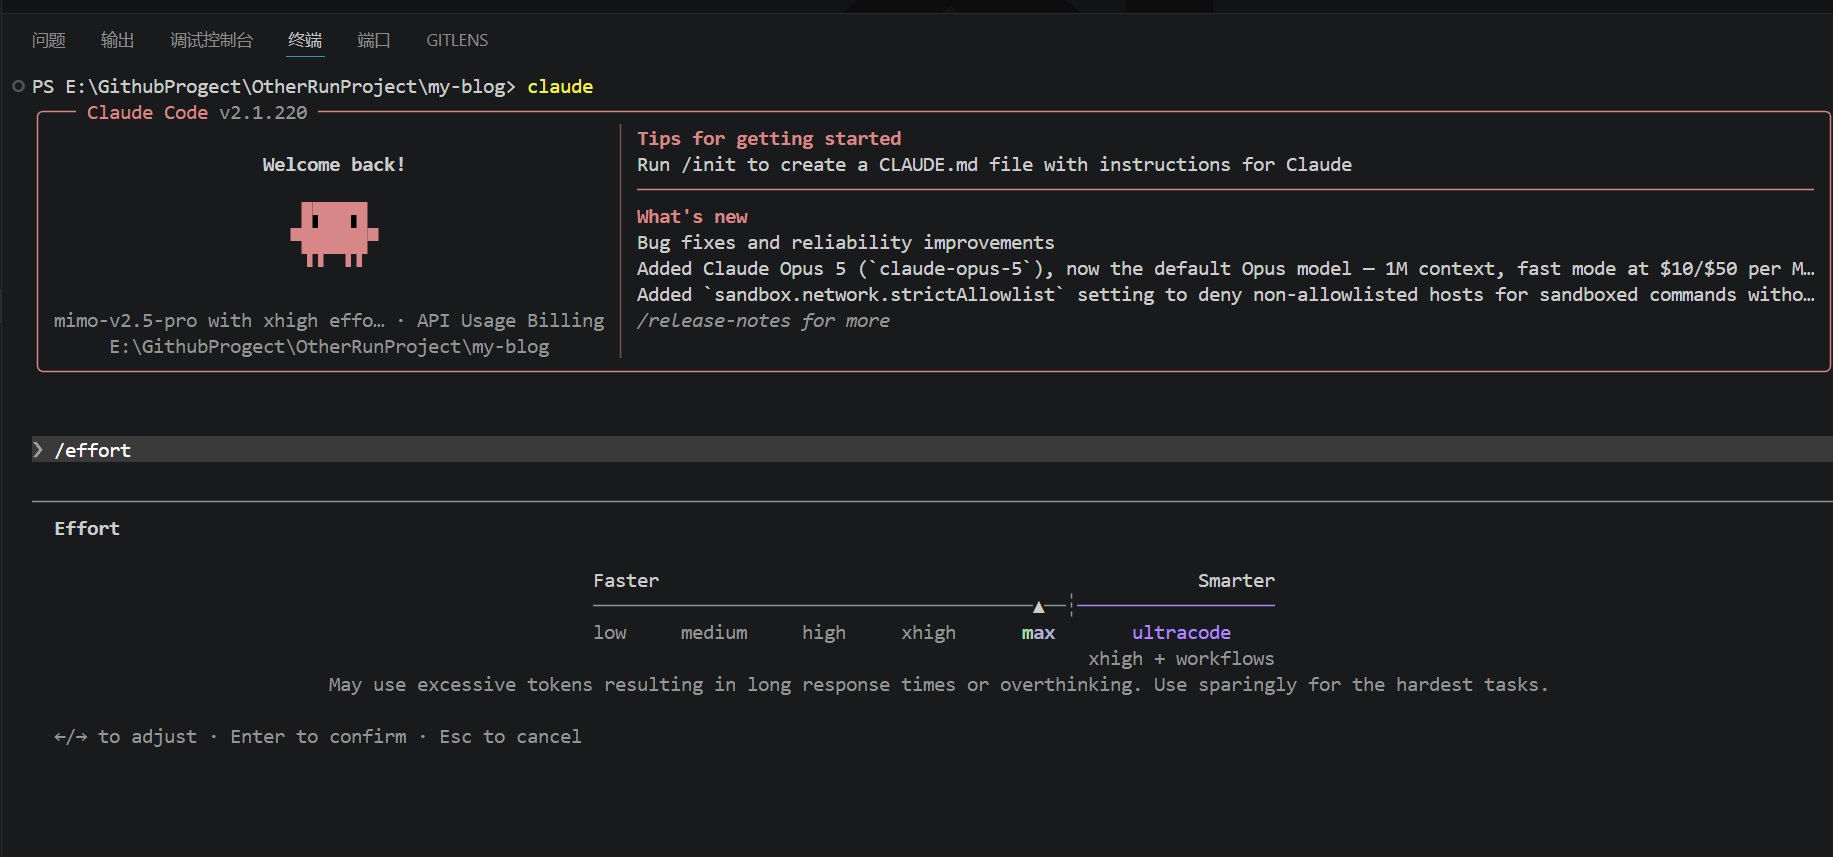Click the sandbox.network.strictAllowlist line
1833x857 pixels.
click(1225, 294)
